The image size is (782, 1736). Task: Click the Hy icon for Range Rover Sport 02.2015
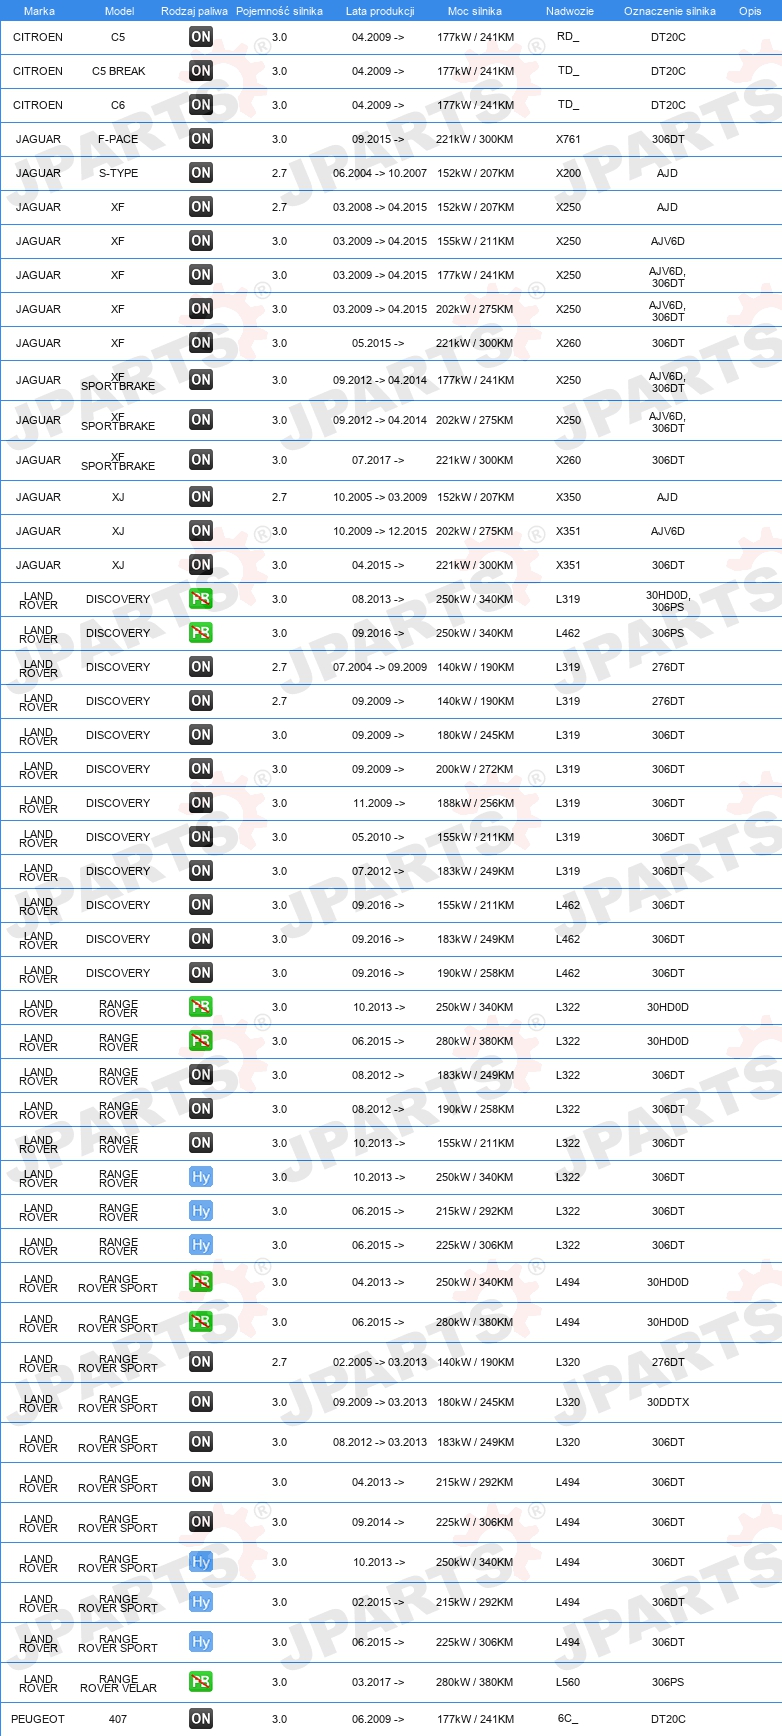pyautogui.click(x=201, y=1602)
